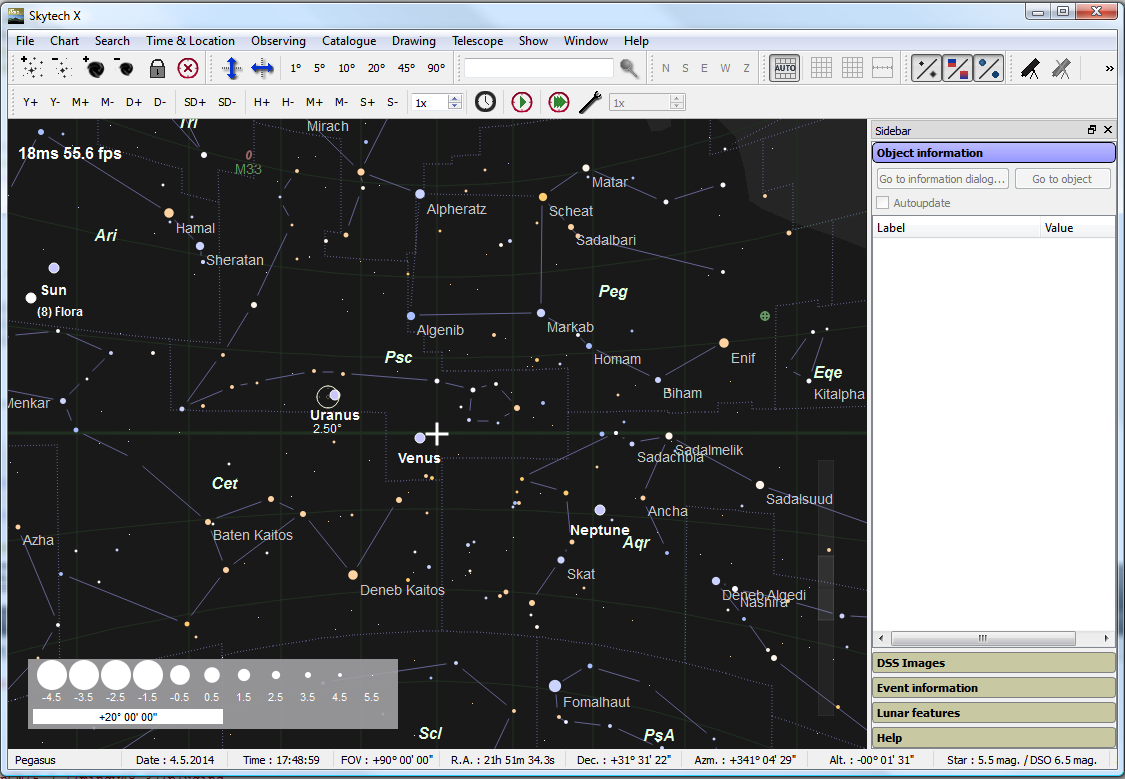The image size is (1125, 779).
Task: Decrease star magnitude limit (stars minus icon)
Action: [x=62, y=68]
